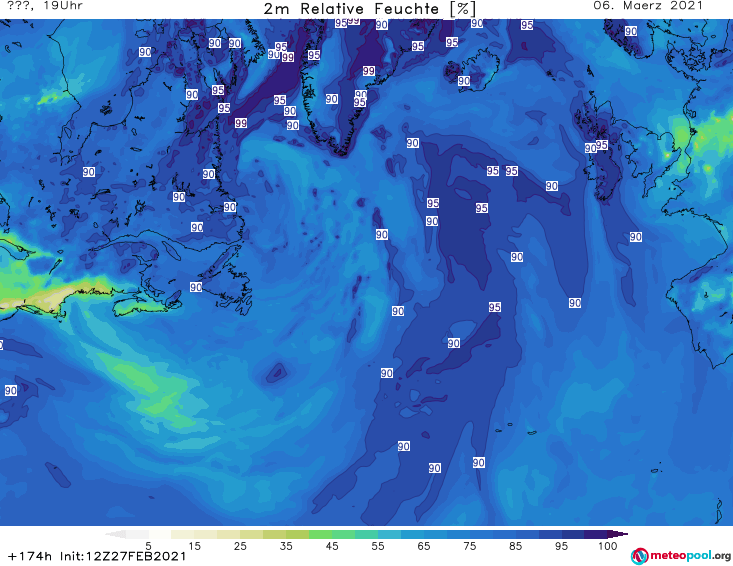This screenshot has height=566, width=733.
Task: Click the forecast offset text "+174h"
Action: tap(30, 556)
